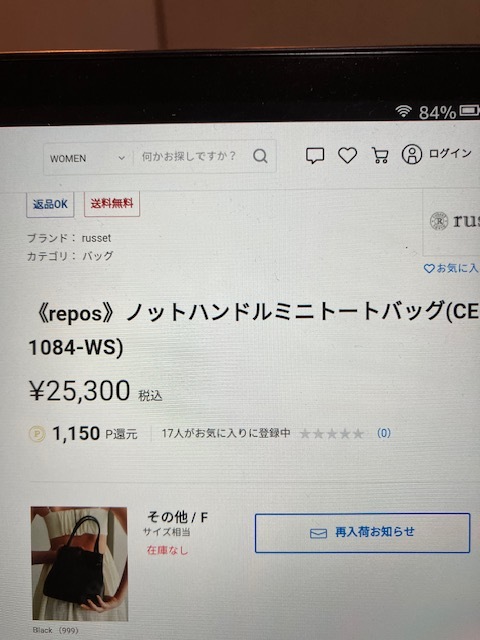Viewport: 480px width, 640px height.
Task: Open the chat message icon
Action: 315,156
